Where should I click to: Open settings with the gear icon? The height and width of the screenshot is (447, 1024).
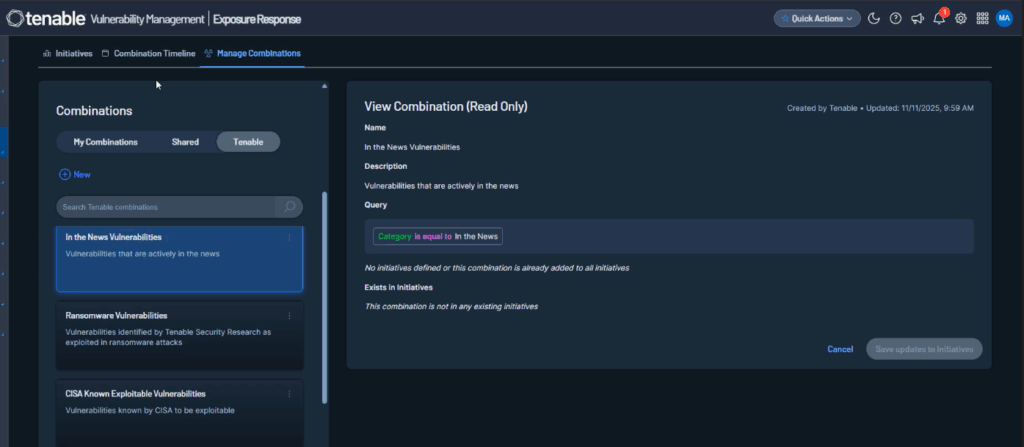[961, 18]
